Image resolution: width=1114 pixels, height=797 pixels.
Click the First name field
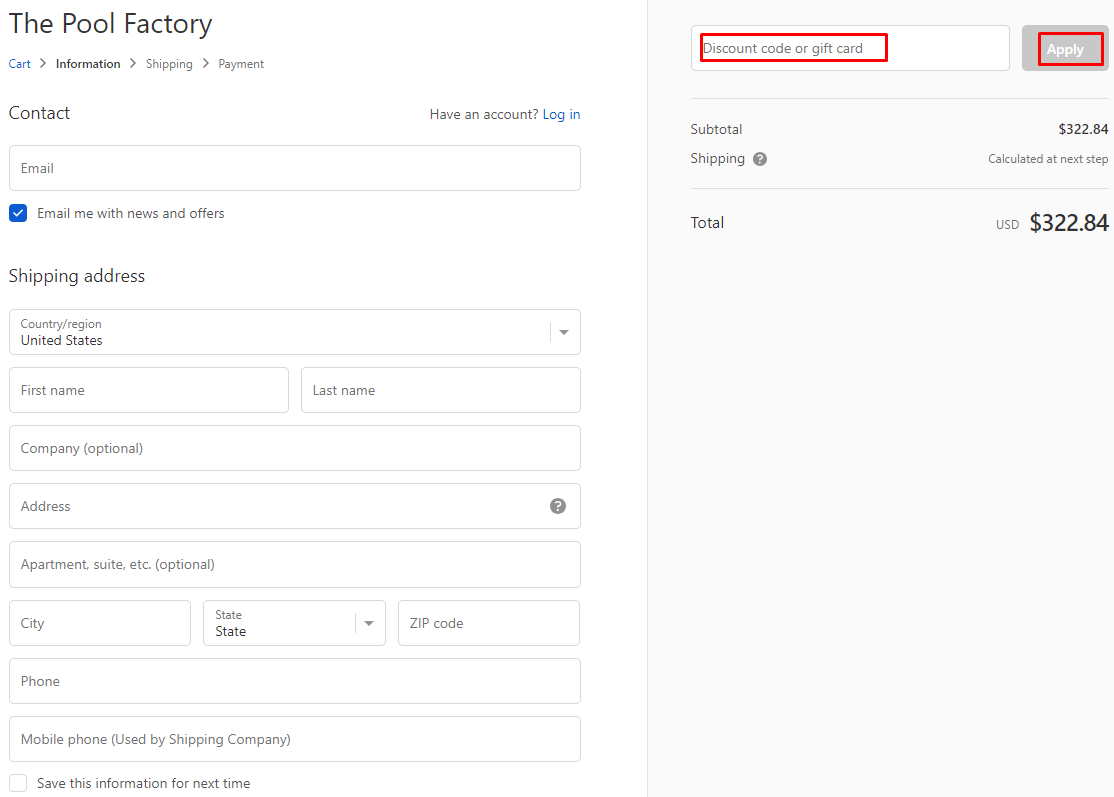pyautogui.click(x=148, y=390)
